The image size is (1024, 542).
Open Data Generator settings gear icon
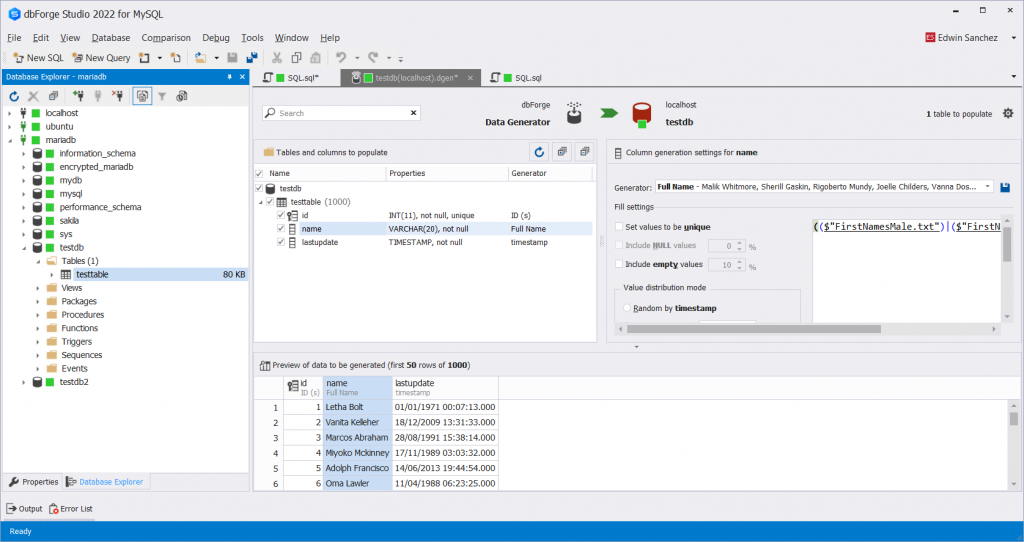1008,114
